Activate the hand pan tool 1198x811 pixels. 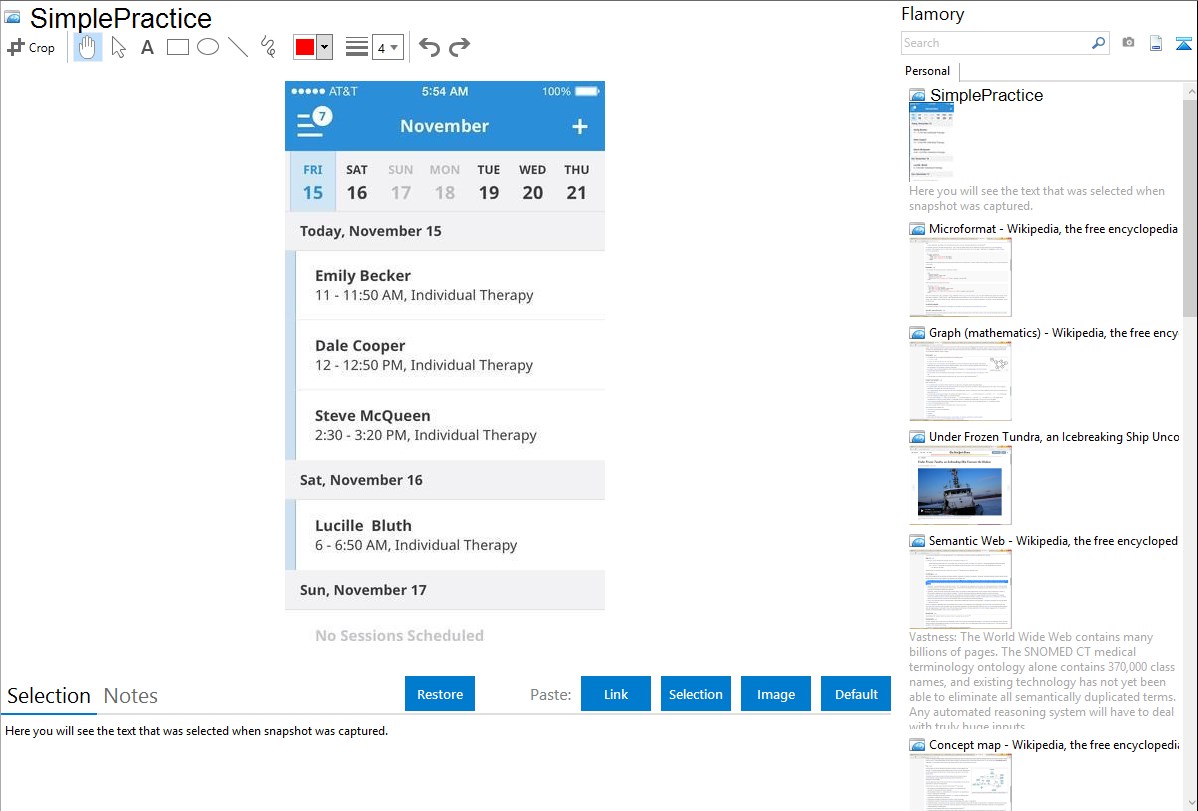click(x=87, y=47)
